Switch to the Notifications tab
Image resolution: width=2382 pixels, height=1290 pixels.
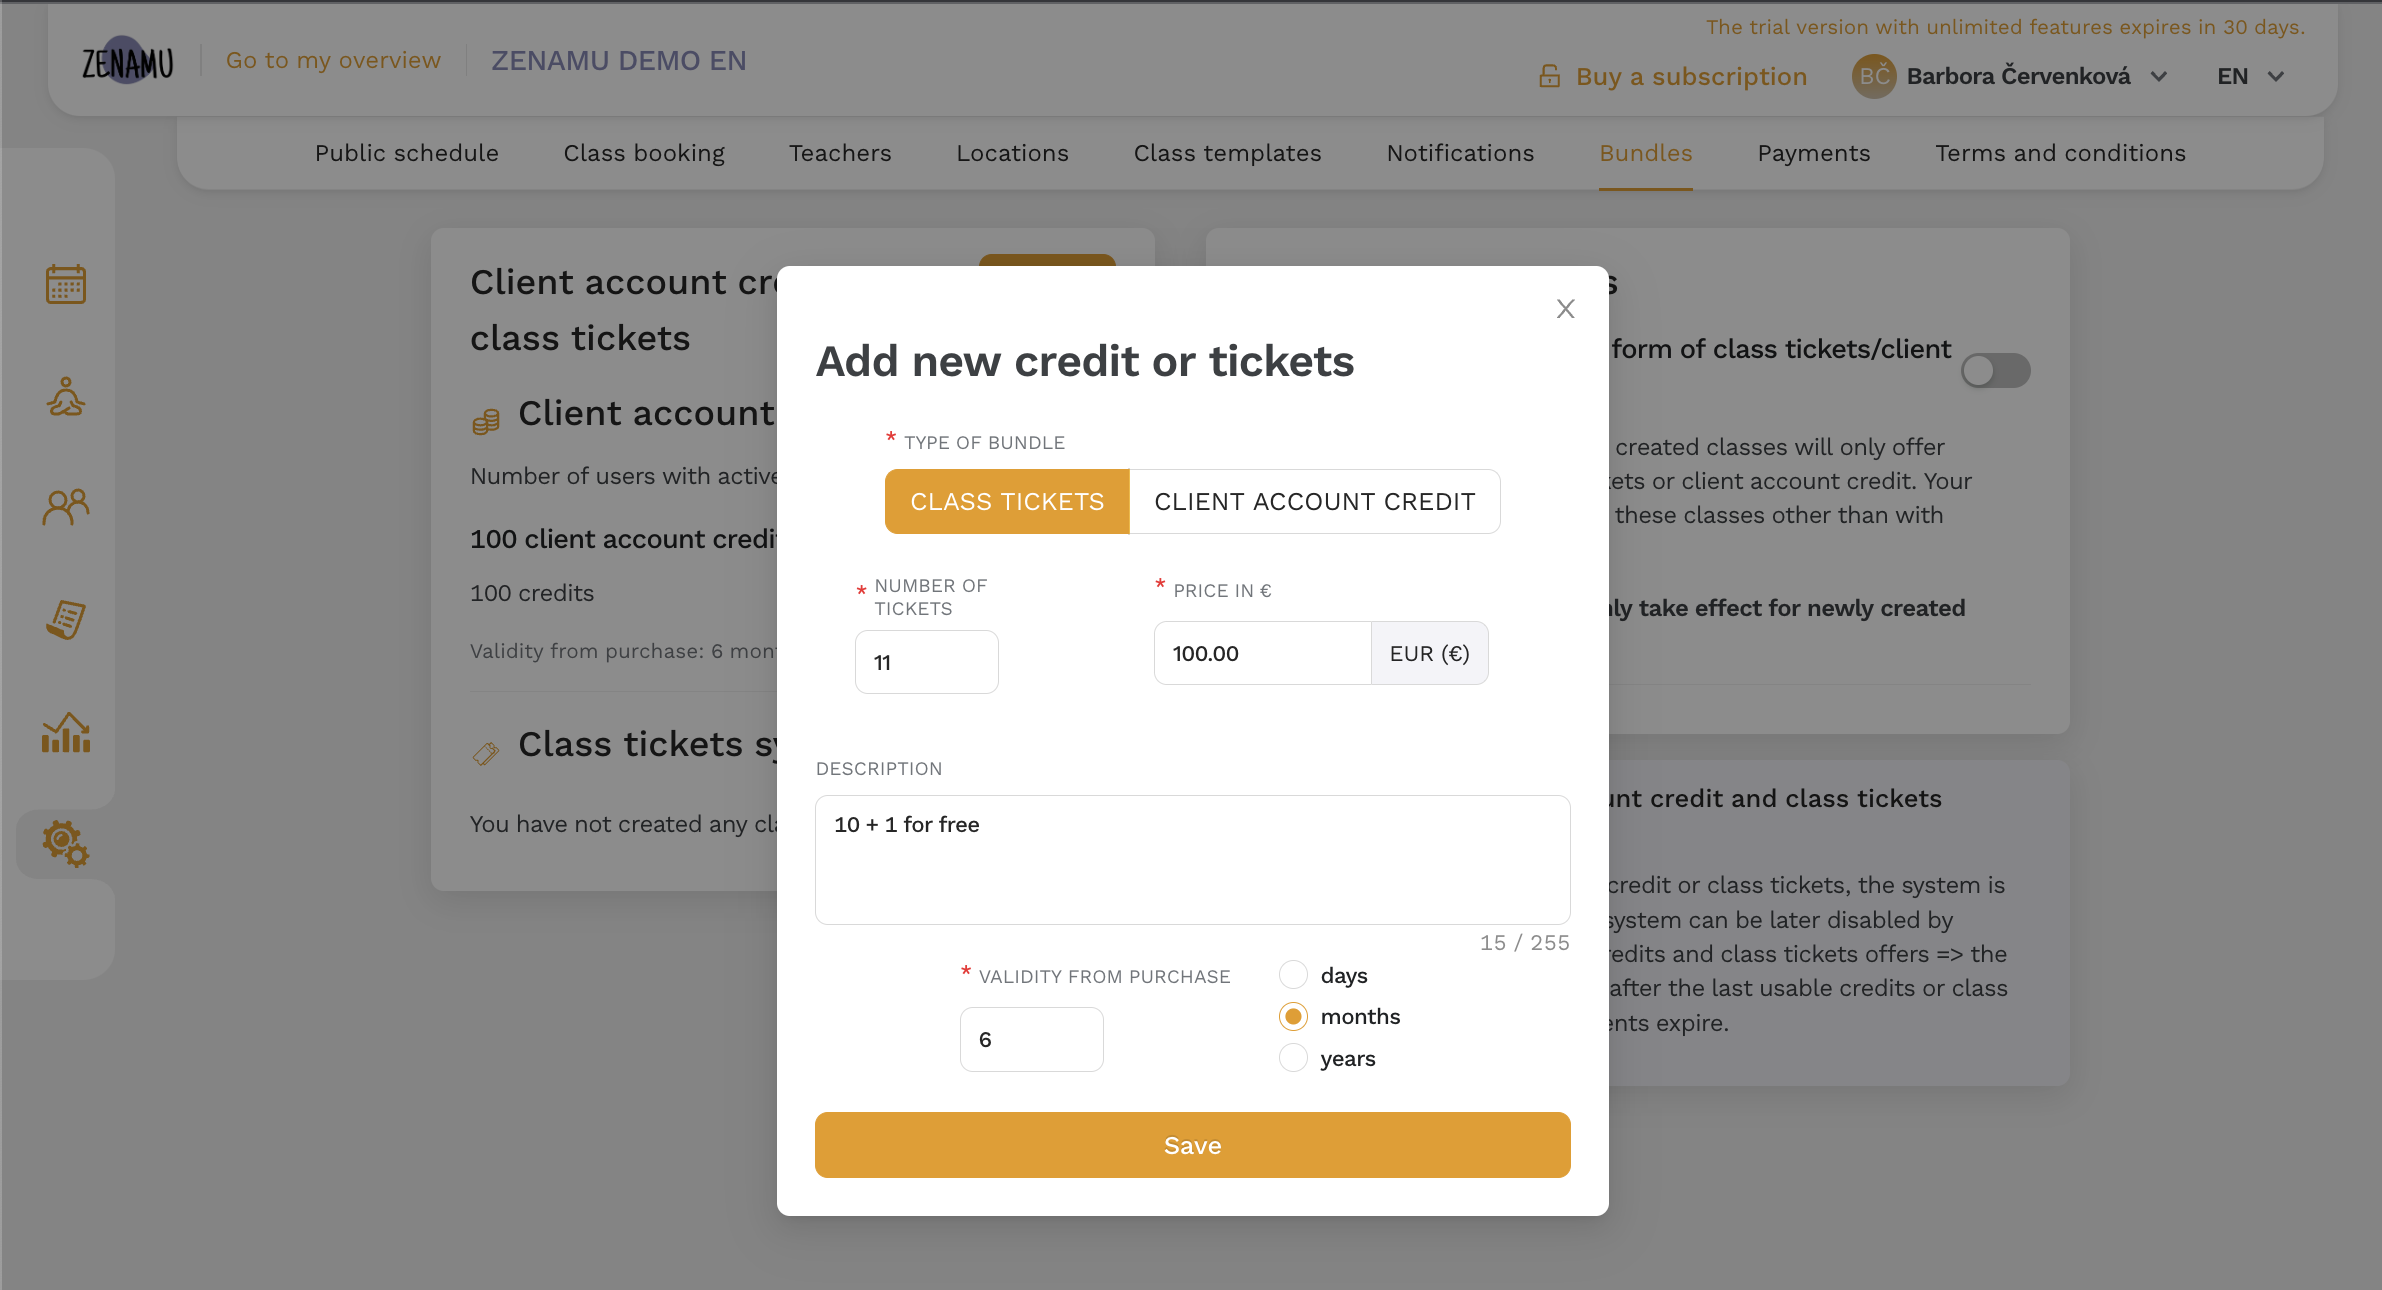click(1458, 153)
